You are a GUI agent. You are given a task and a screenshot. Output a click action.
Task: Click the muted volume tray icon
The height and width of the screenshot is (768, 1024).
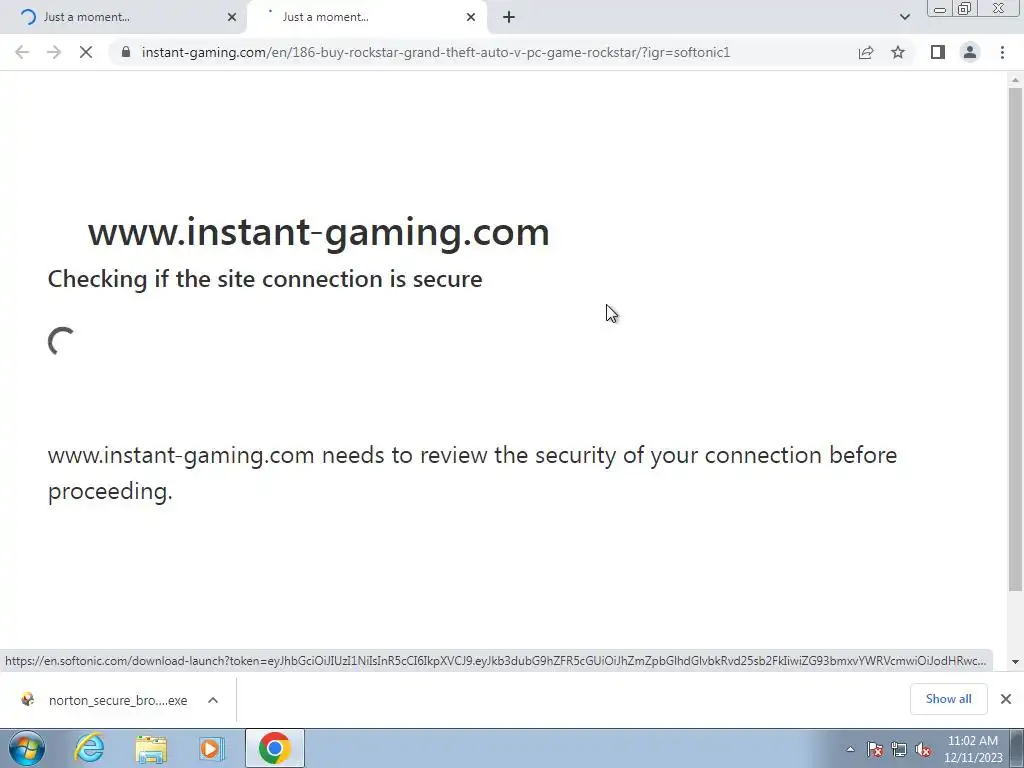(x=923, y=749)
